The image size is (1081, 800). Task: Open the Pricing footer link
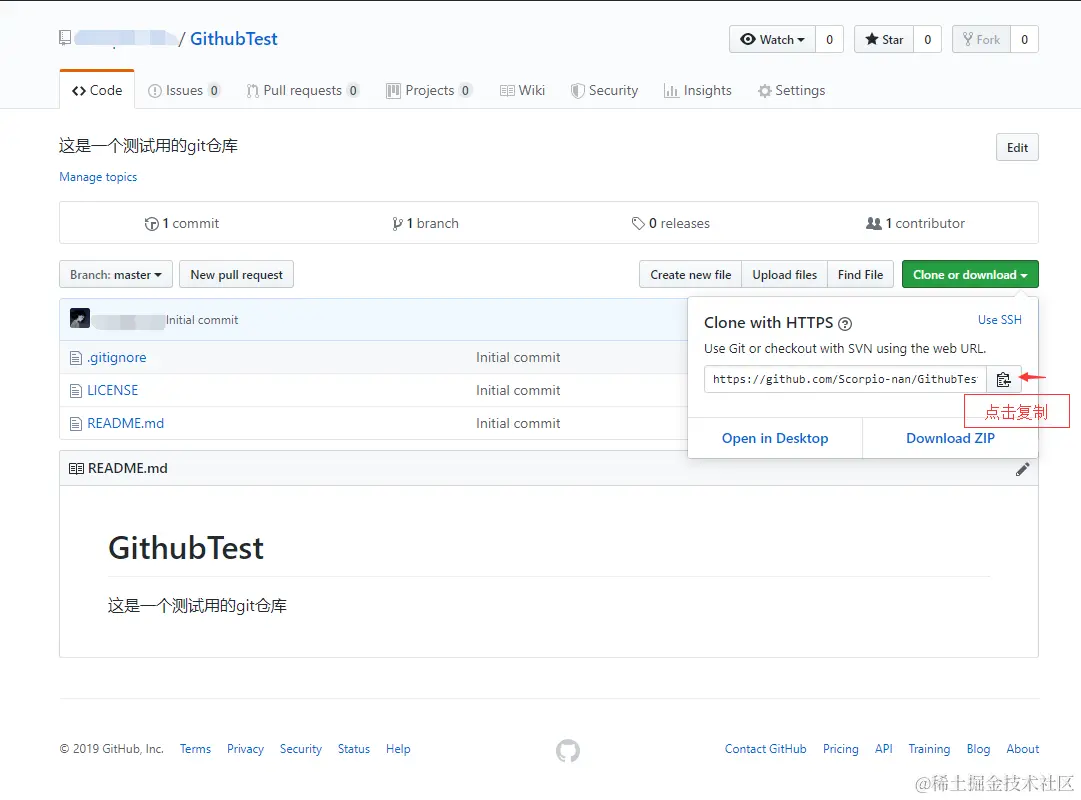coord(840,749)
